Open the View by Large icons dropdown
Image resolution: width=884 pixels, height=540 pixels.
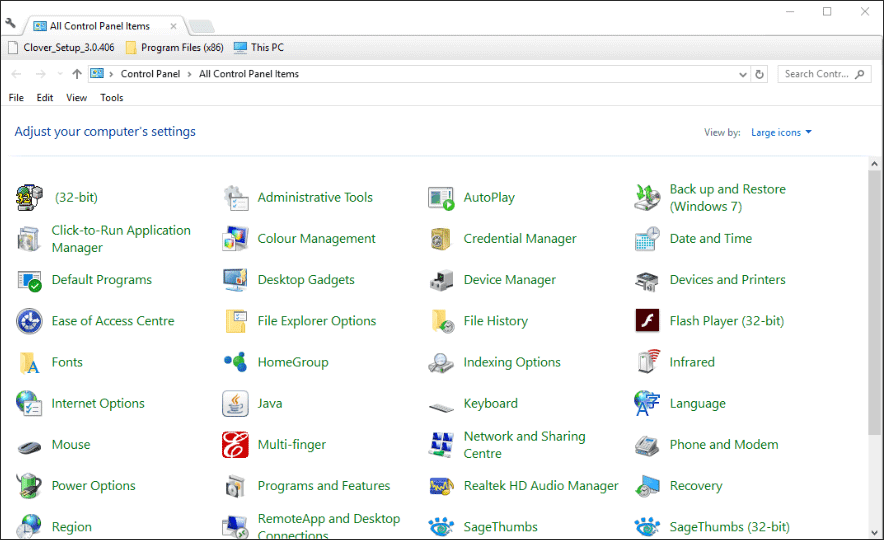[781, 132]
